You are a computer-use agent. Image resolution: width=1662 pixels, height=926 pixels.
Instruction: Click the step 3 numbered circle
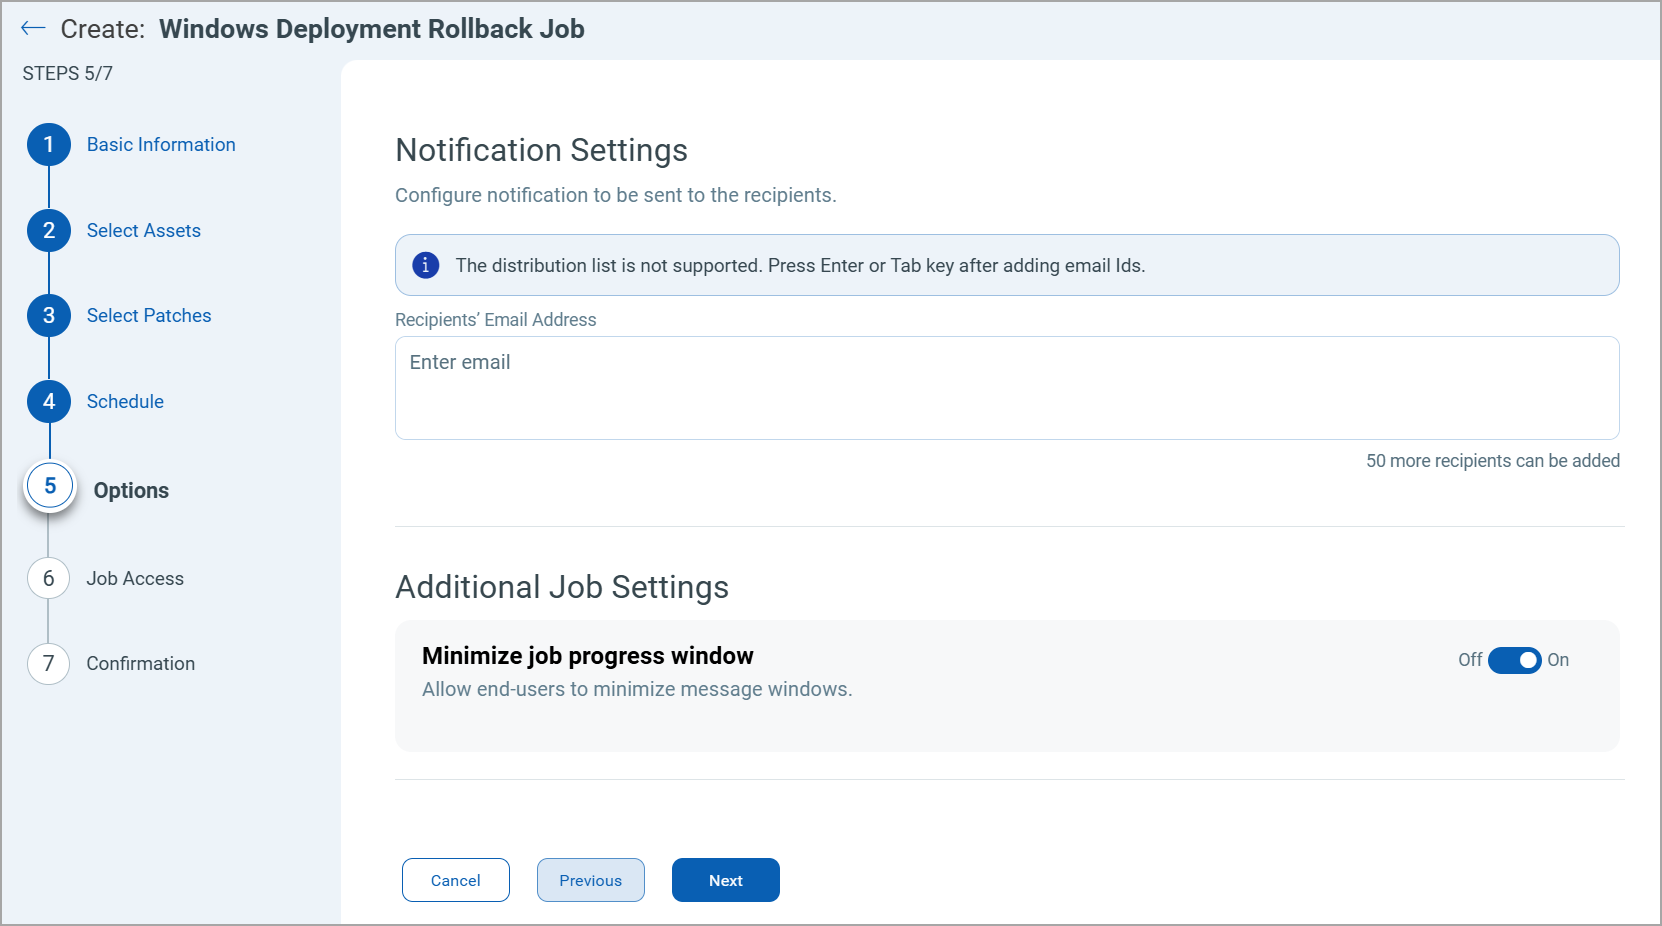click(48, 315)
